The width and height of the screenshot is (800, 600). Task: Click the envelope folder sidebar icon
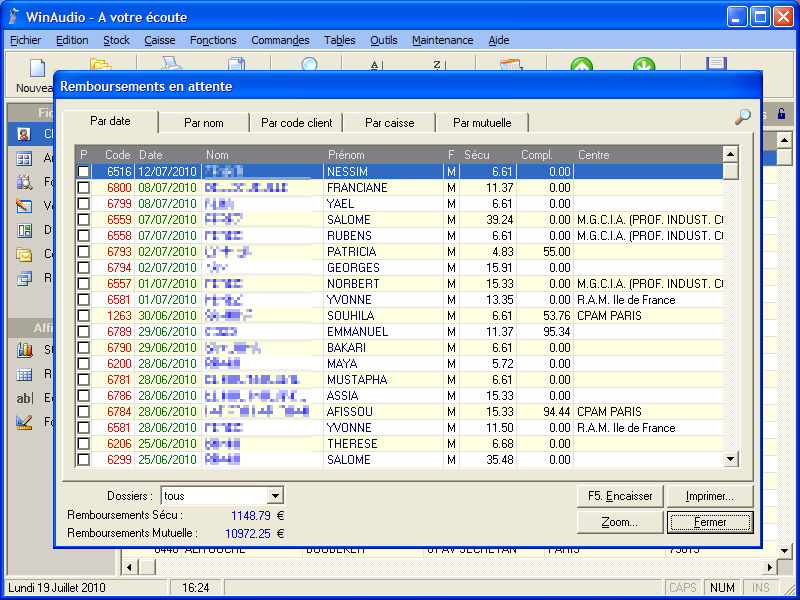(25, 254)
